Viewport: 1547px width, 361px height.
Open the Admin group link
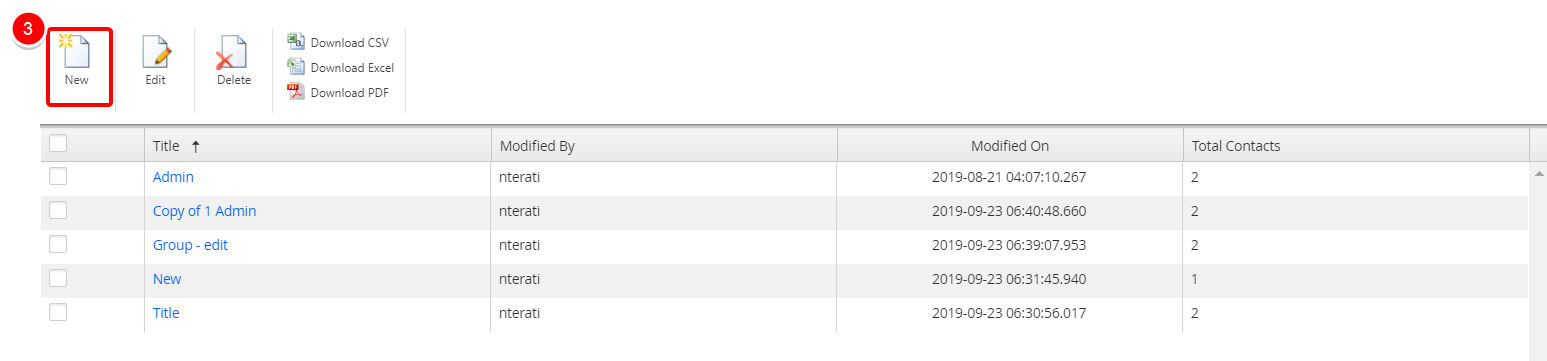tap(173, 177)
